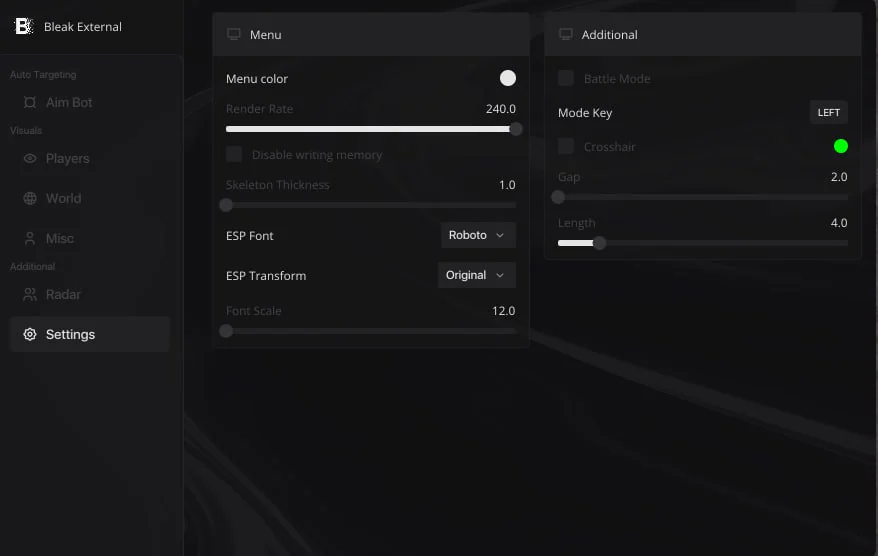
Task: Enable the Disable writing memory checkbox
Action: (234, 154)
